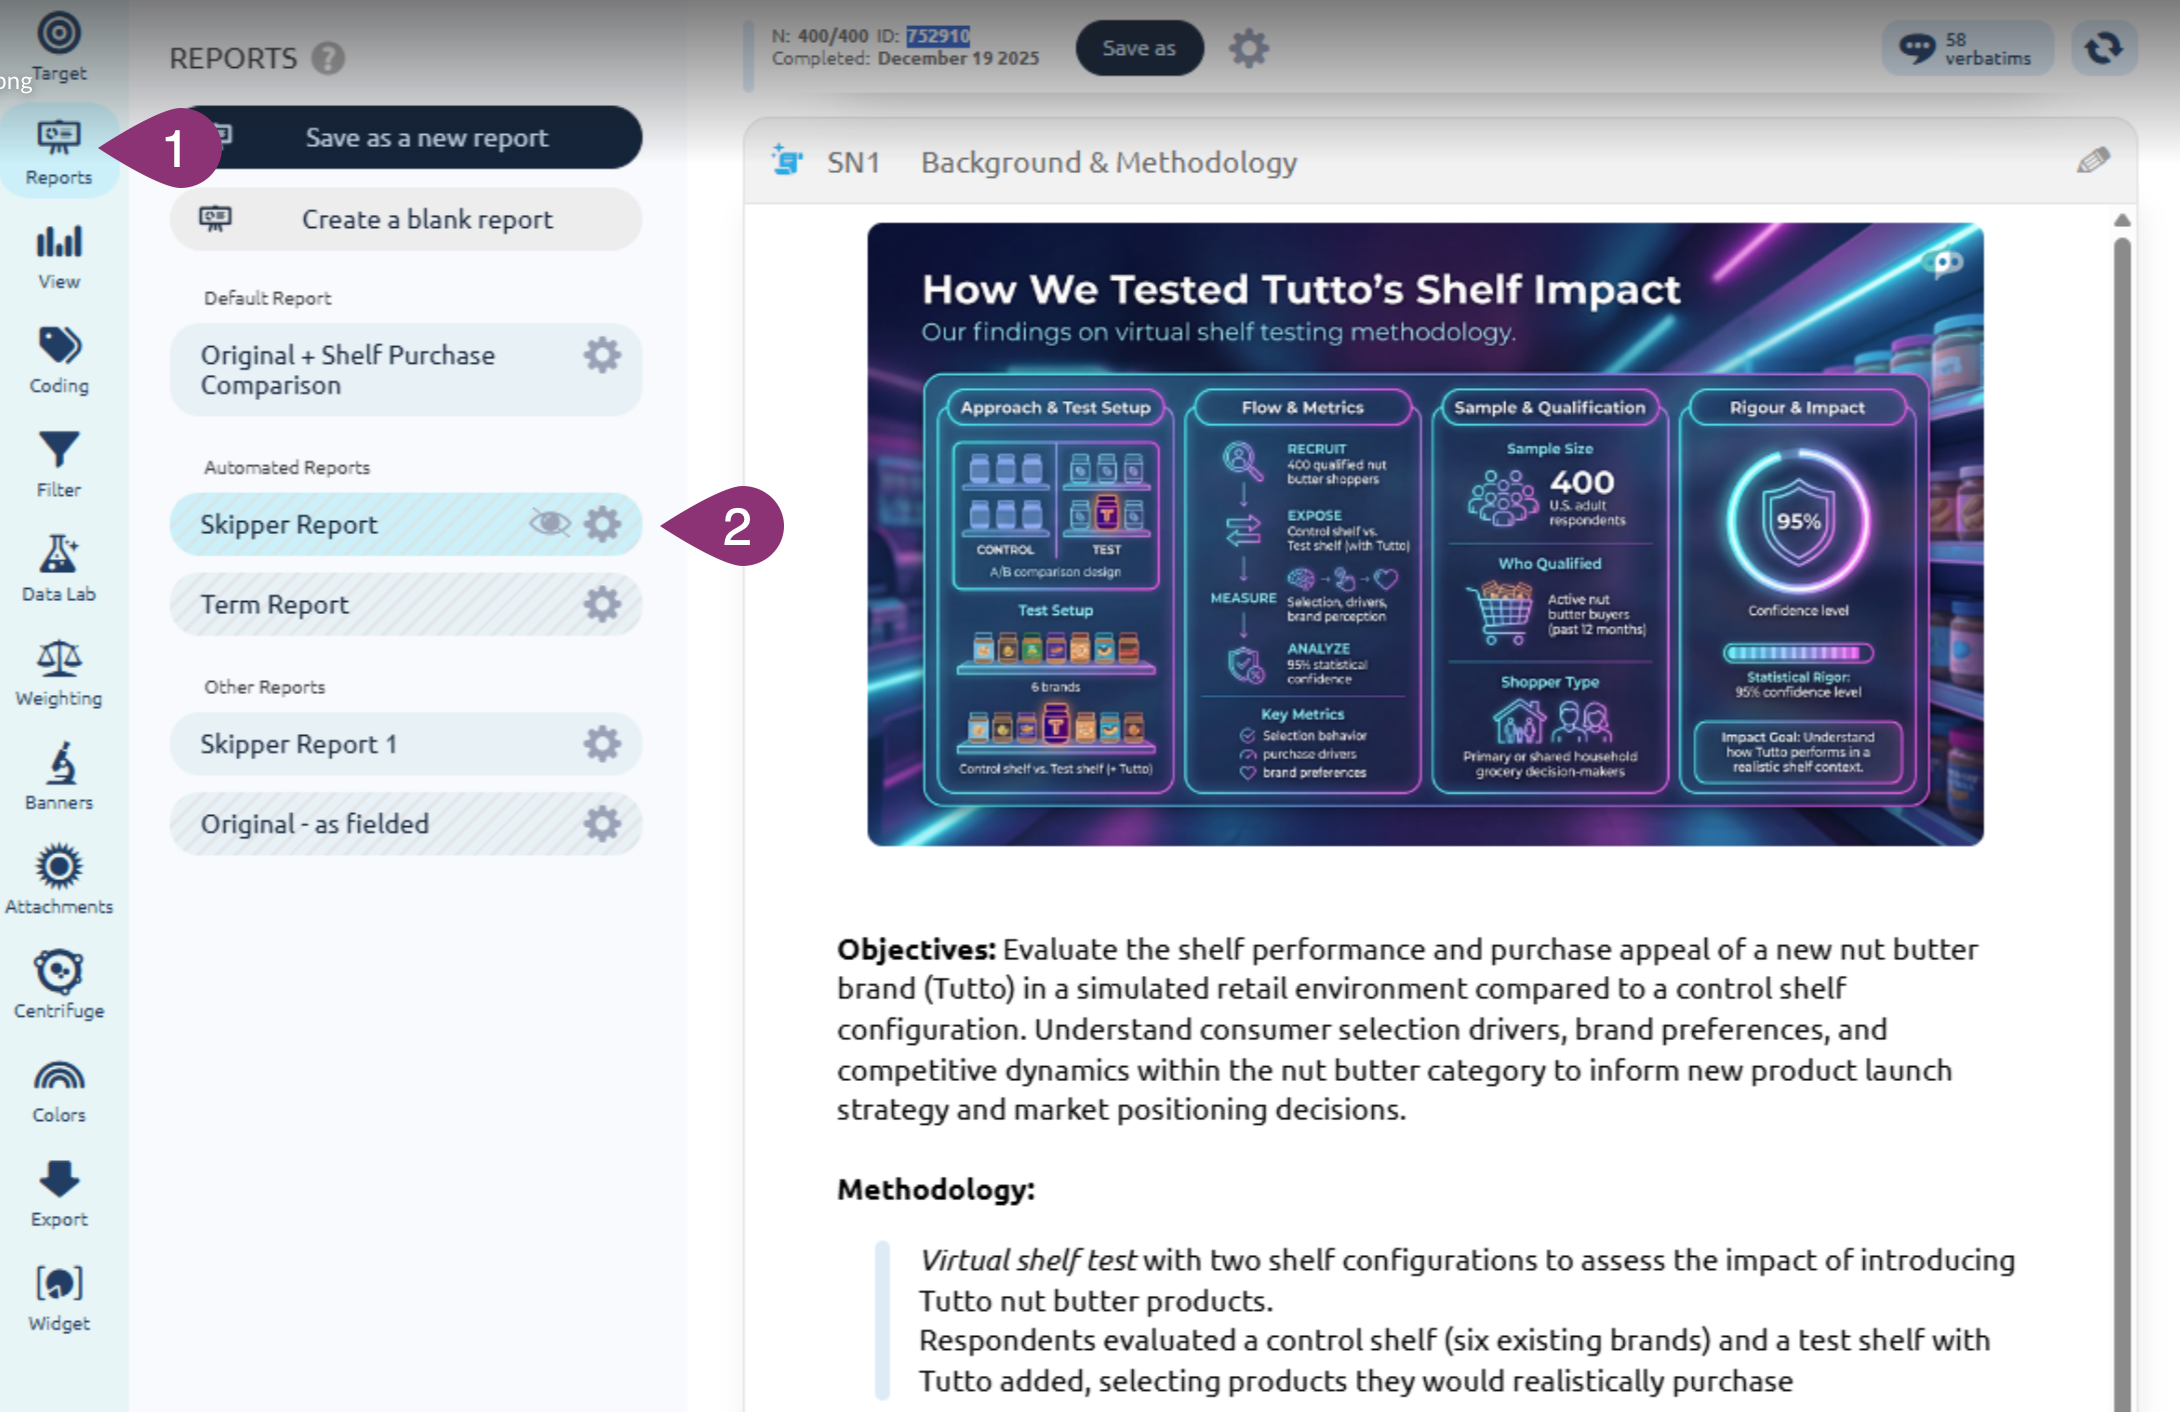This screenshot has height=1412, width=2180.
Task: Open the Reports sidebar icon
Action: pyautogui.click(x=59, y=152)
